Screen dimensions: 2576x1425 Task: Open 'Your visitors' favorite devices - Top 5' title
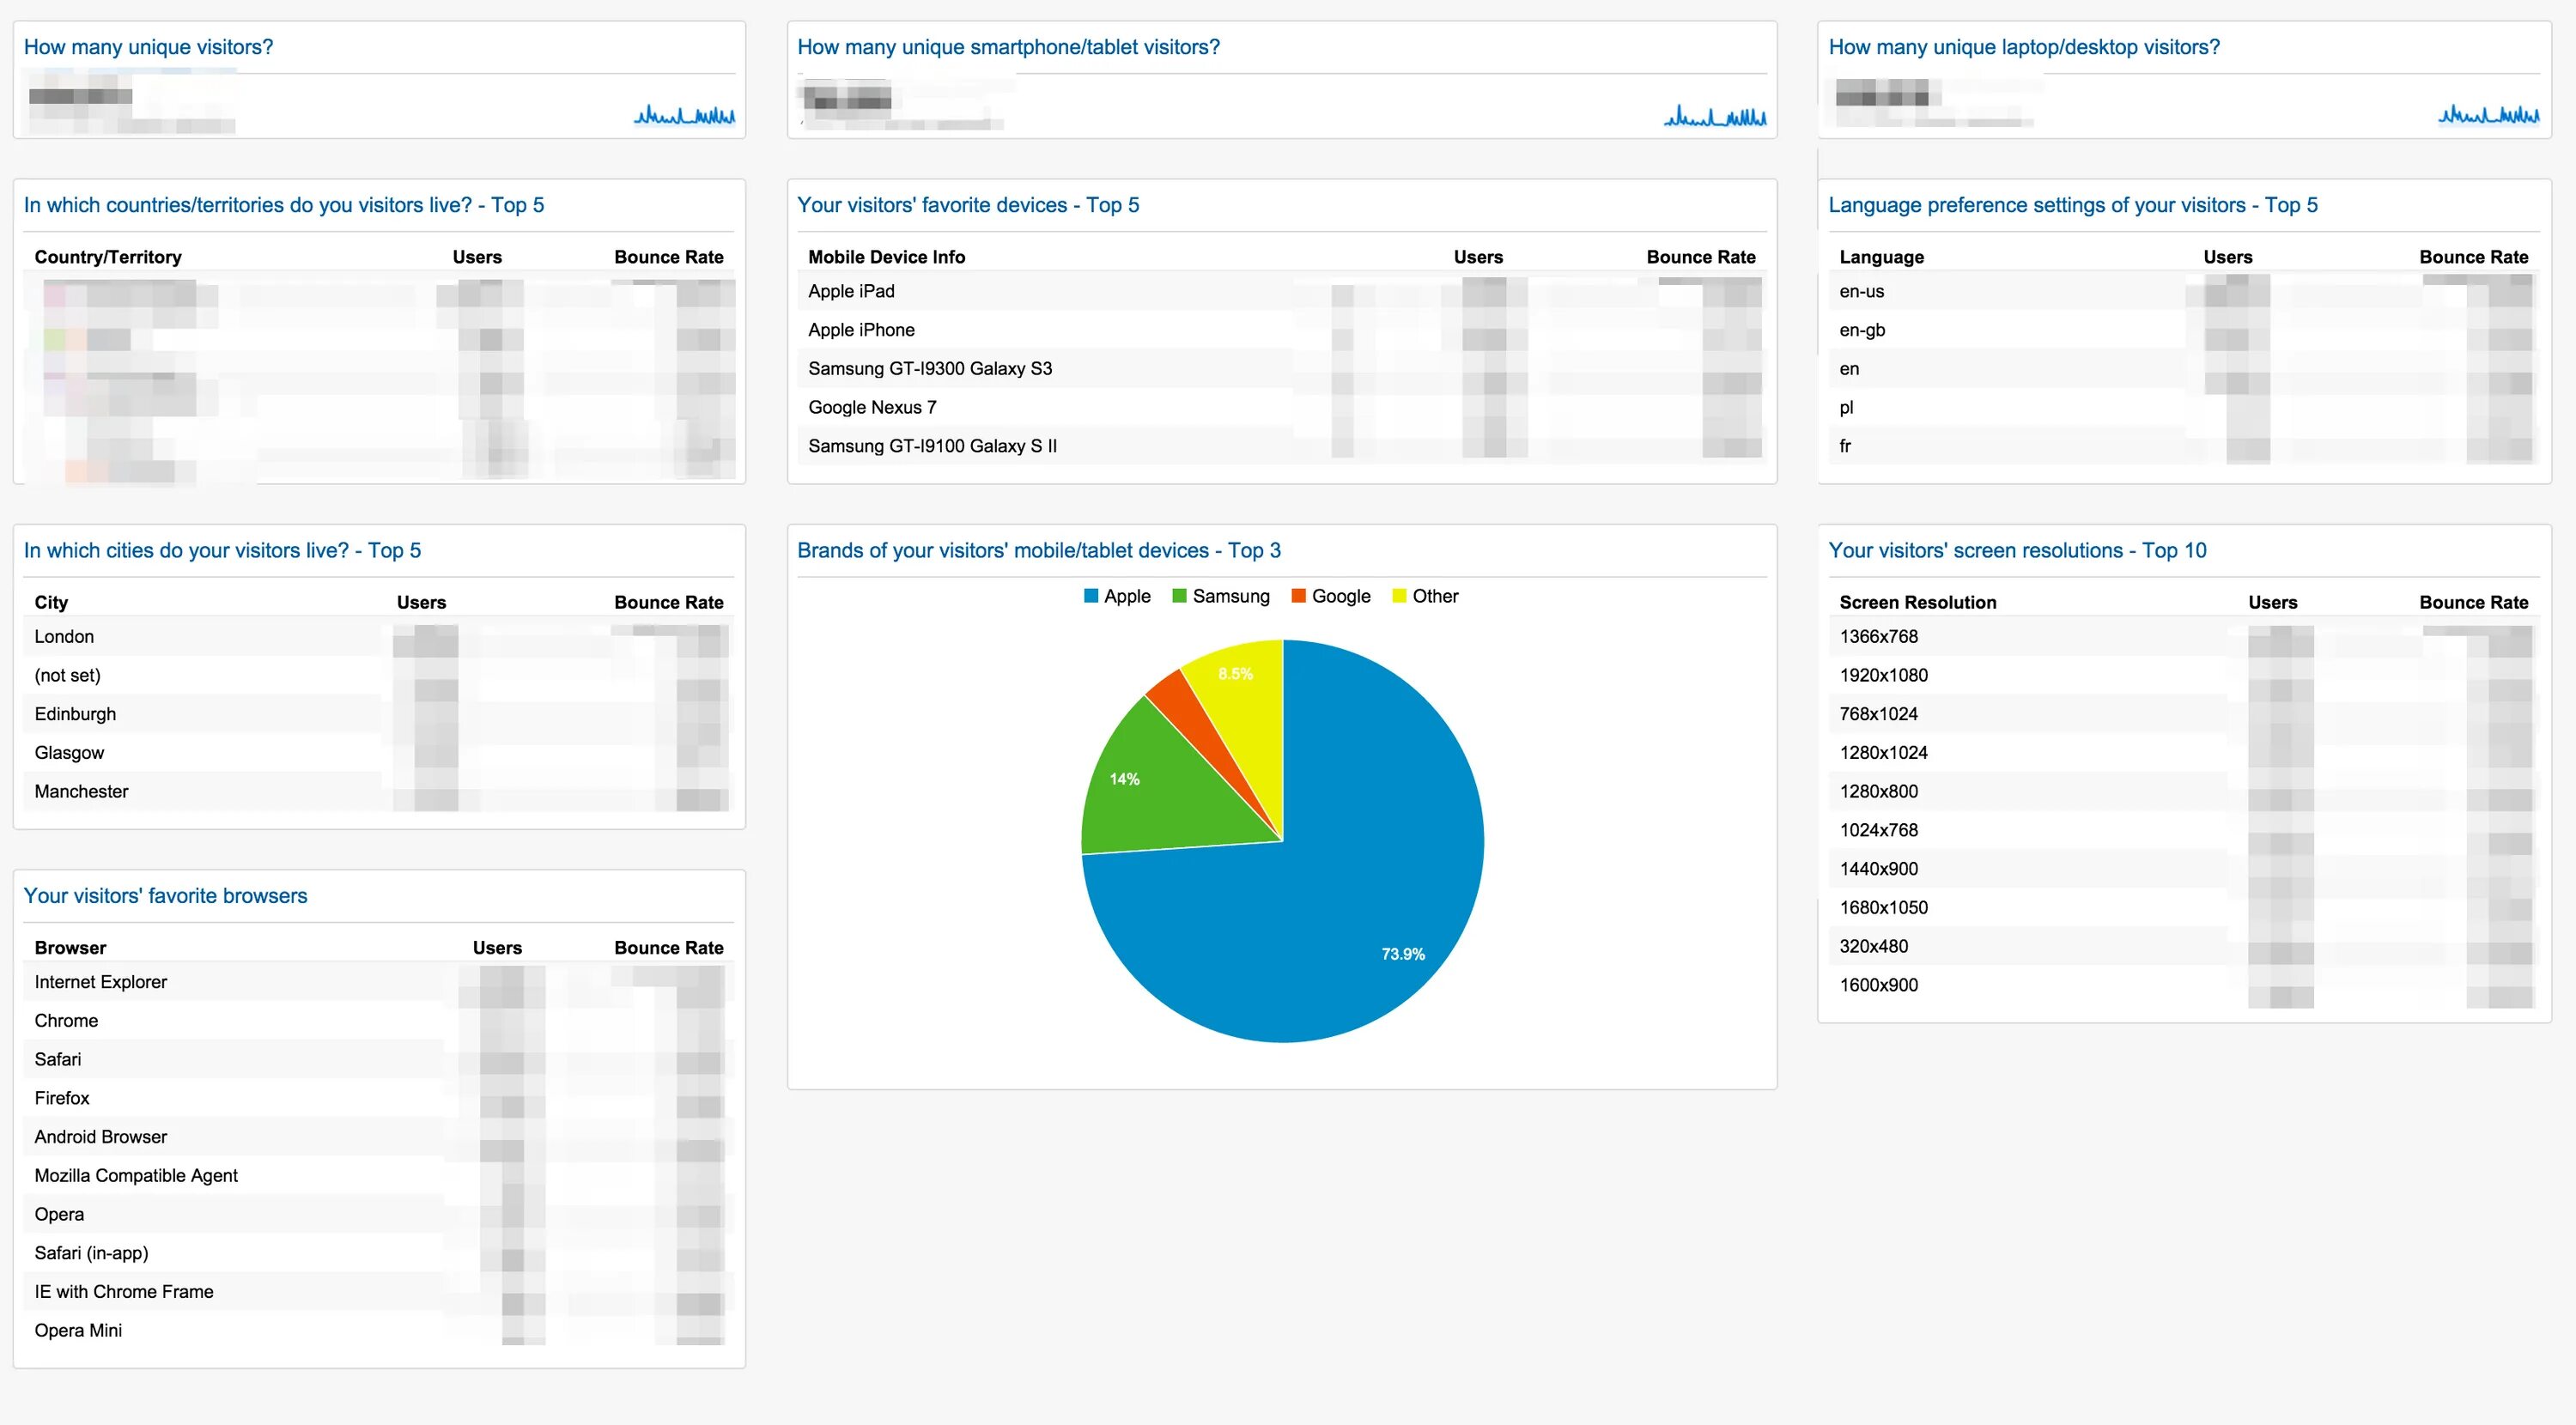967,205
